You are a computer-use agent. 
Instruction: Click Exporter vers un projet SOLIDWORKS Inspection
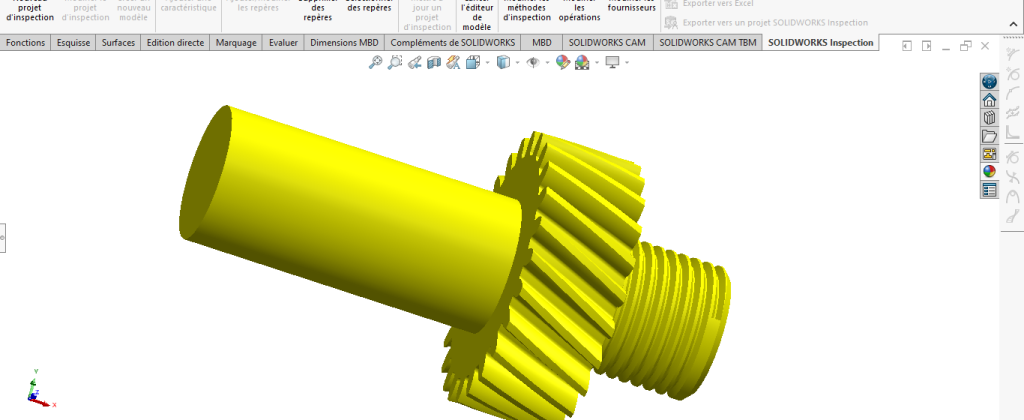pyautogui.click(x=766, y=23)
